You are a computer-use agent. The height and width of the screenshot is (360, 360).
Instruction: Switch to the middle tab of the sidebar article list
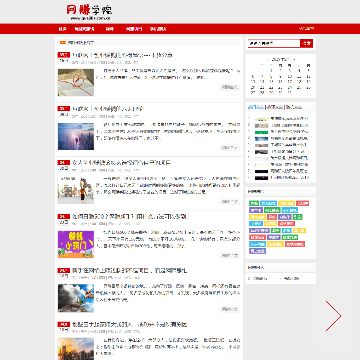pyautogui.click(x=275, y=107)
